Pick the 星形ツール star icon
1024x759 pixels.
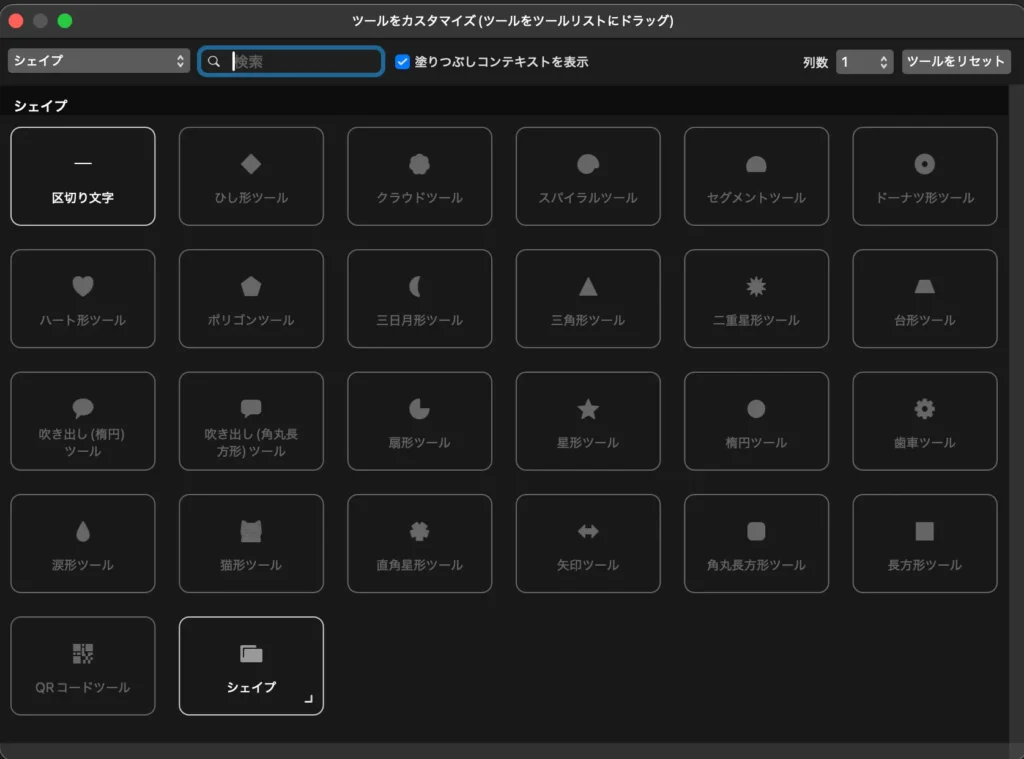point(588,409)
